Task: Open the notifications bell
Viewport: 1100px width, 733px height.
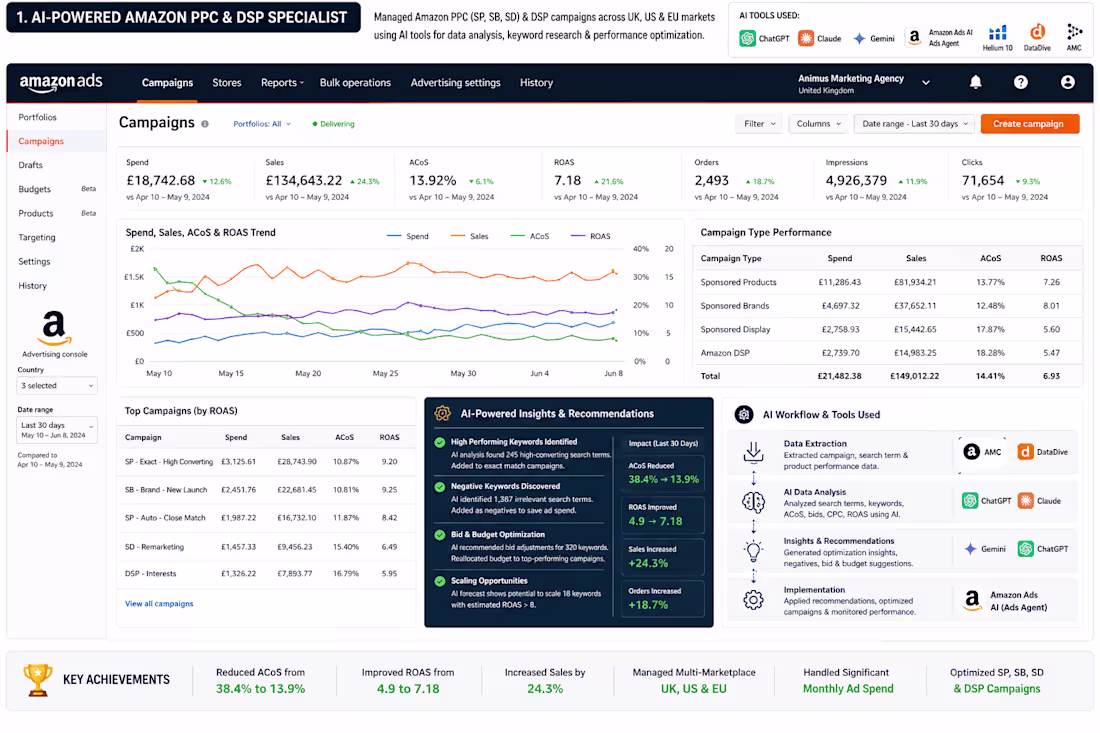Action: click(975, 83)
